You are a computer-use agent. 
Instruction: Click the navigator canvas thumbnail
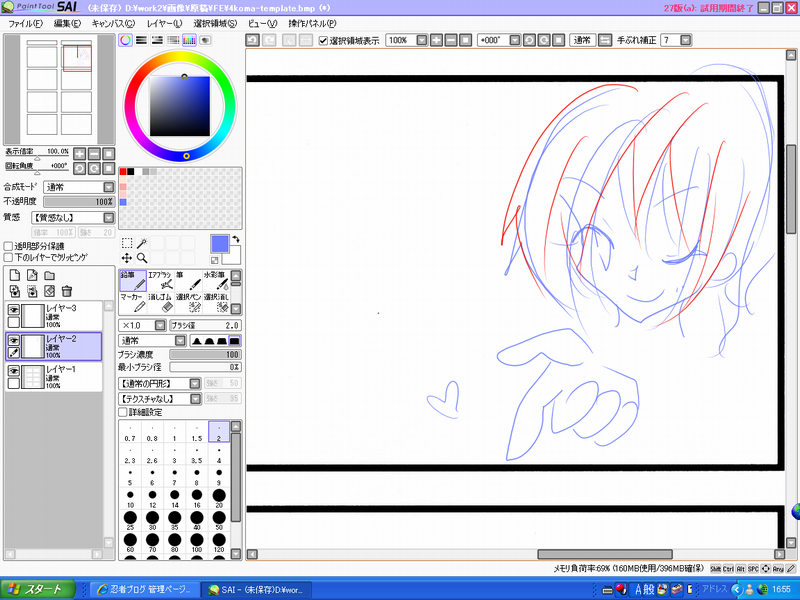pos(59,90)
